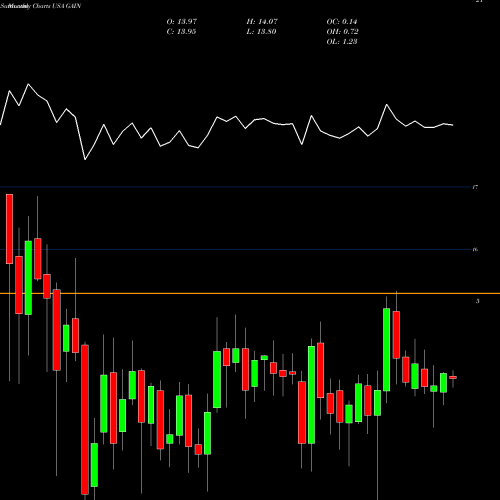The height and width of the screenshot is (500, 500).
Task: Click the high price value 'H: 14.07'
Action: tap(262, 22)
